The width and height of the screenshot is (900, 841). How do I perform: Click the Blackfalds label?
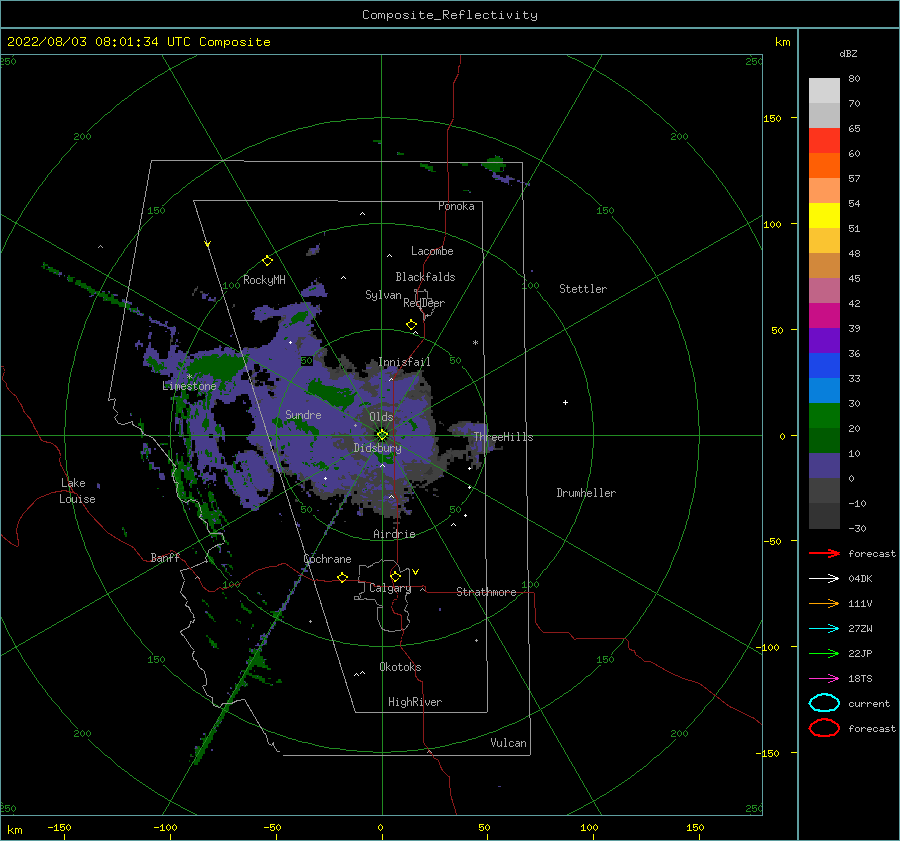(x=425, y=277)
